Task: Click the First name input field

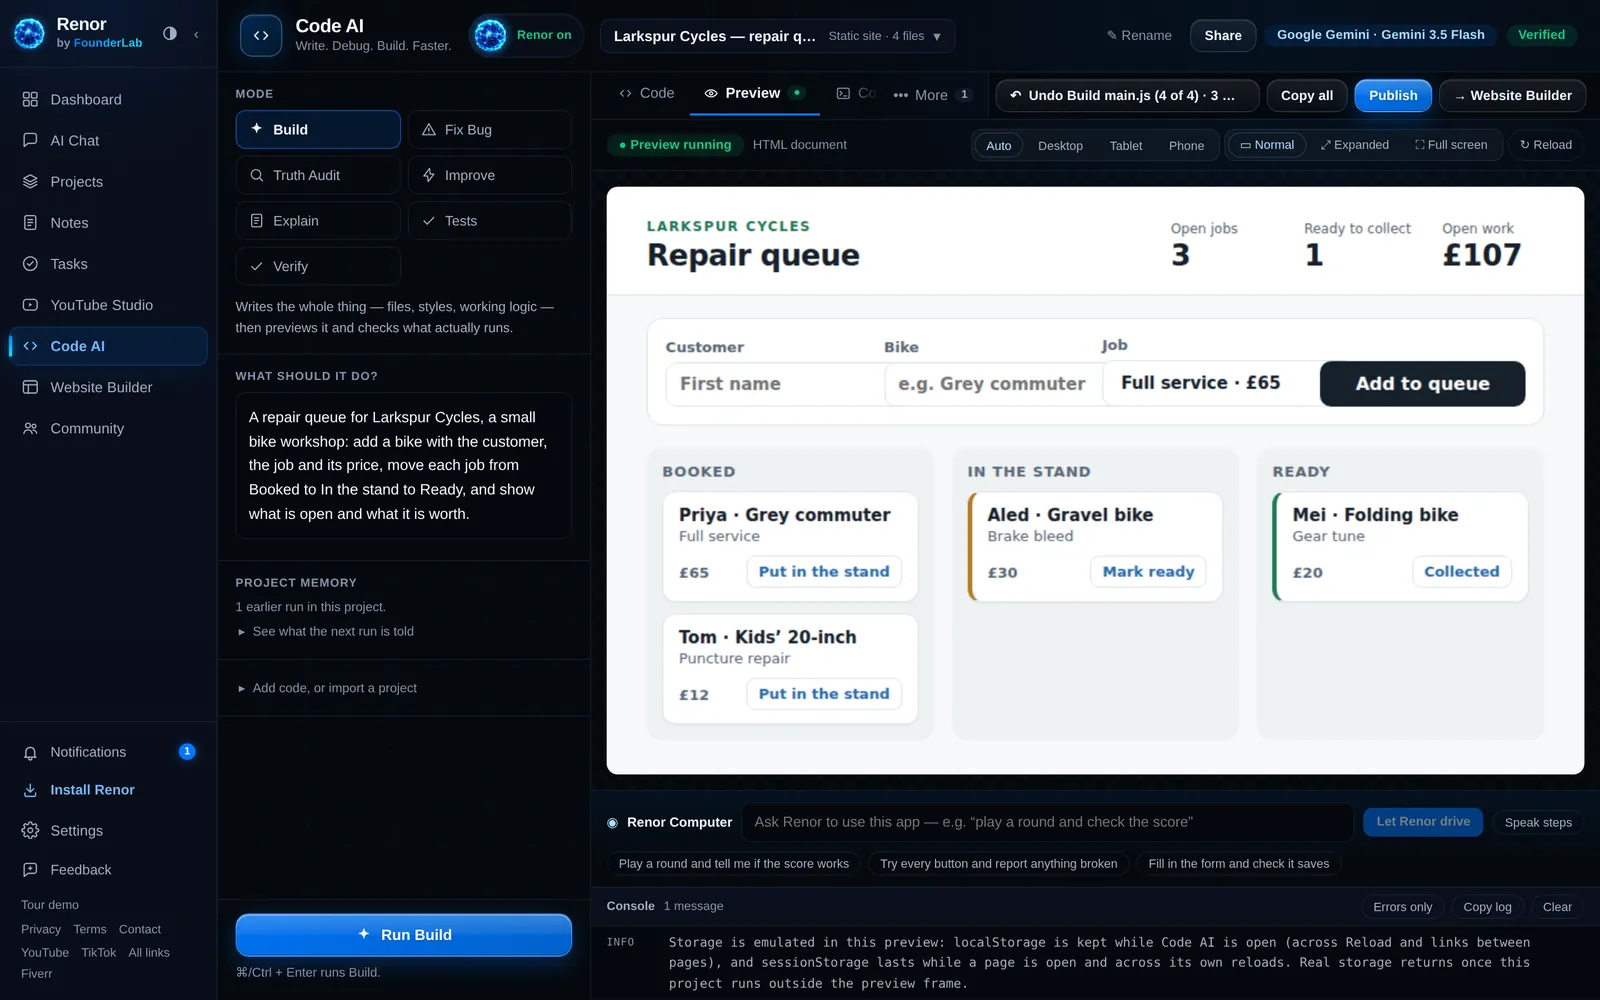Action: click(x=775, y=384)
